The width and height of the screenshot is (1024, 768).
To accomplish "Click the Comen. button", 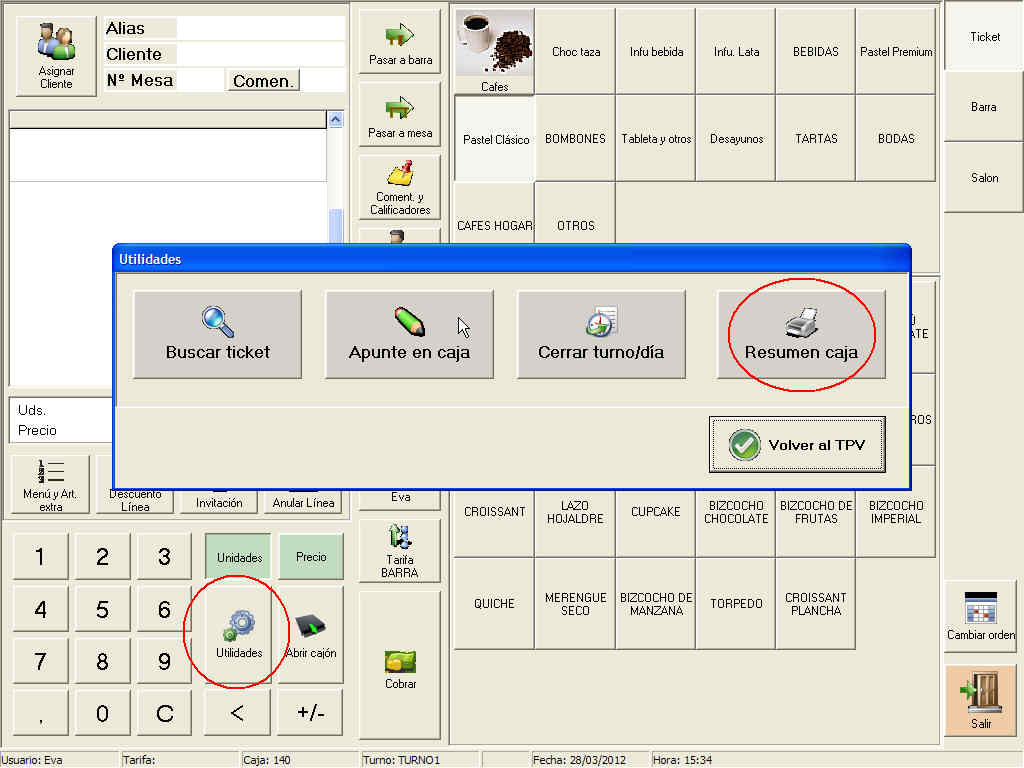I will click(x=263, y=81).
